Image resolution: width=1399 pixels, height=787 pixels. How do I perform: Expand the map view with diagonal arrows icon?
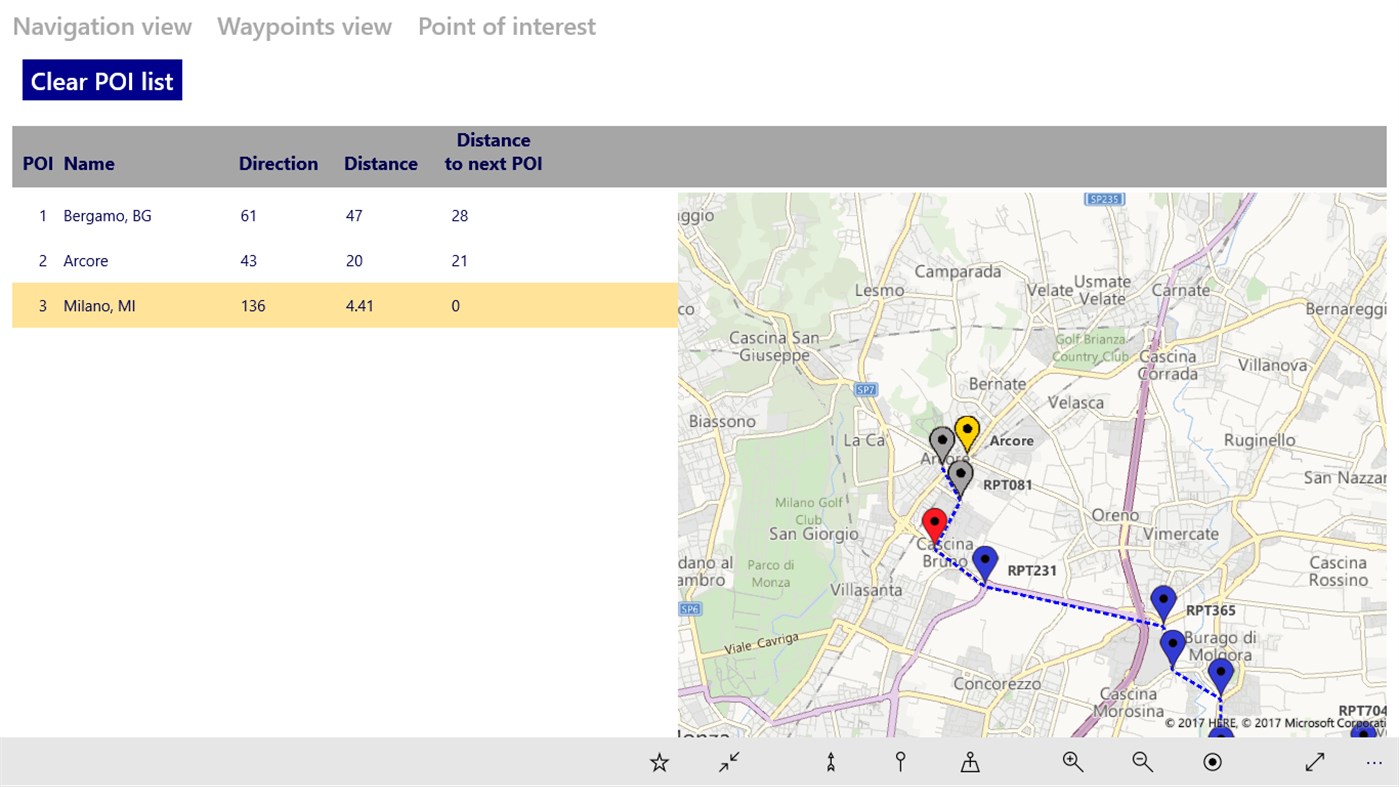coord(1313,762)
